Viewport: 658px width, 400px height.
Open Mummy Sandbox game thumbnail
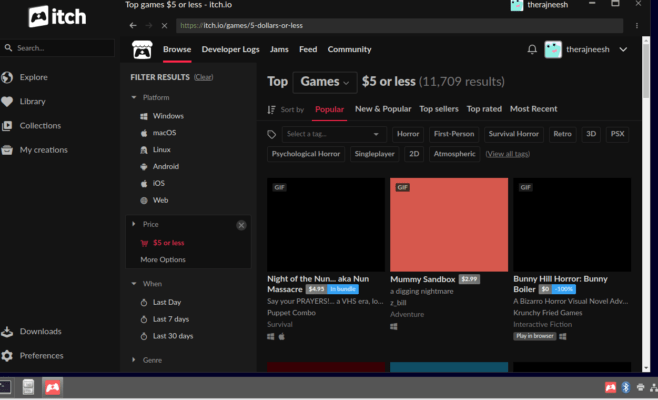coord(449,225)
